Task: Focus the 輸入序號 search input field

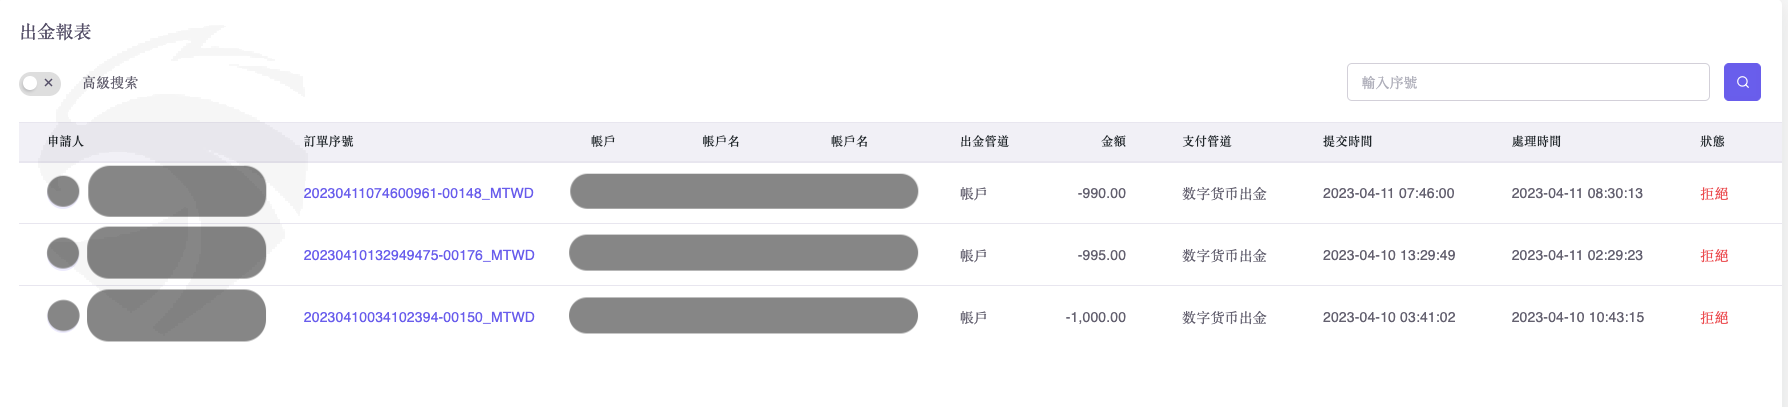Action: pyautogui.click(x=1527, y=82)
